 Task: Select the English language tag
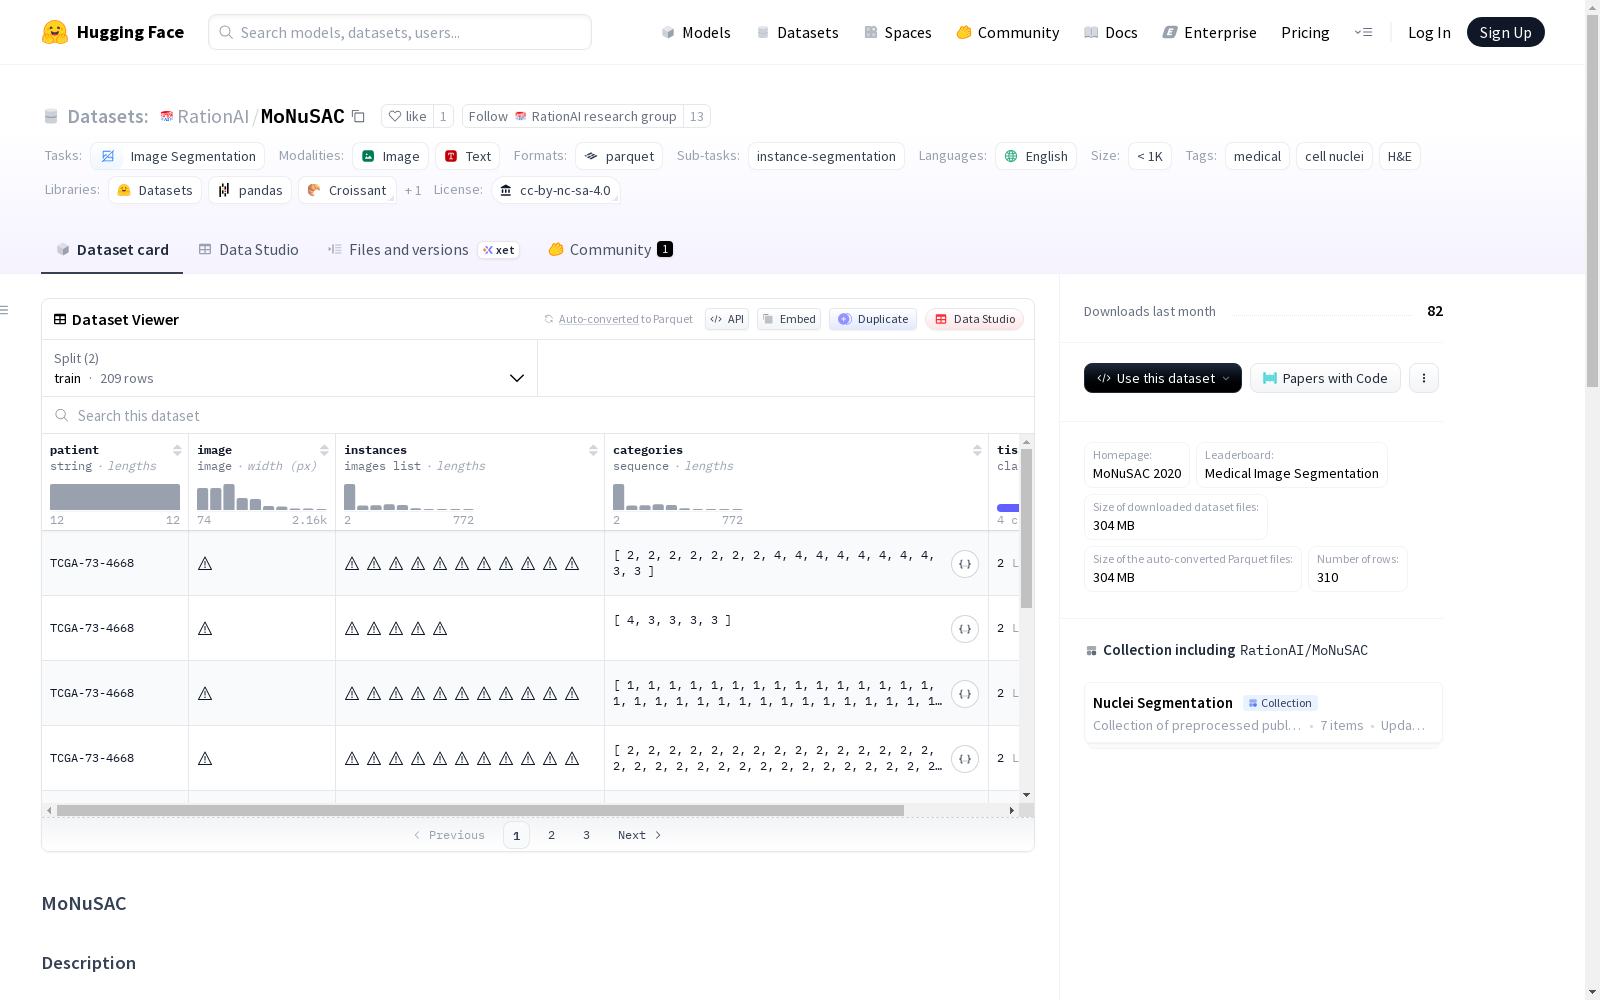[x=1036, y=156]
